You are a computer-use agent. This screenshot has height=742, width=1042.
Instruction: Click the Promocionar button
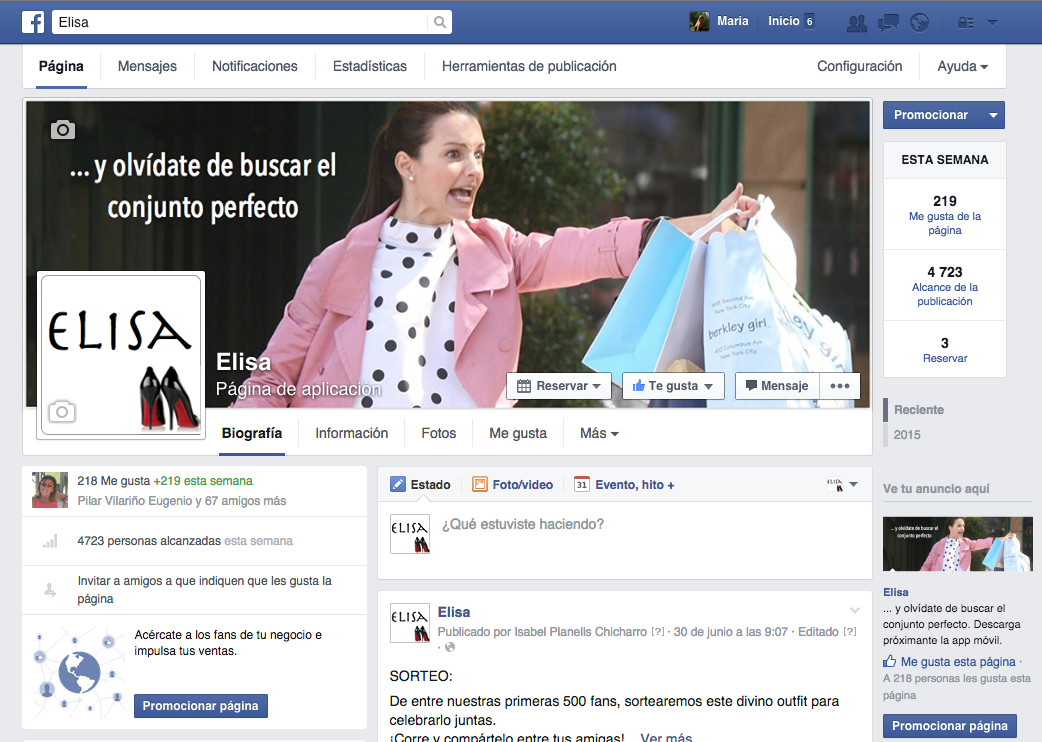pyautogui.click(x=932, y=115)
